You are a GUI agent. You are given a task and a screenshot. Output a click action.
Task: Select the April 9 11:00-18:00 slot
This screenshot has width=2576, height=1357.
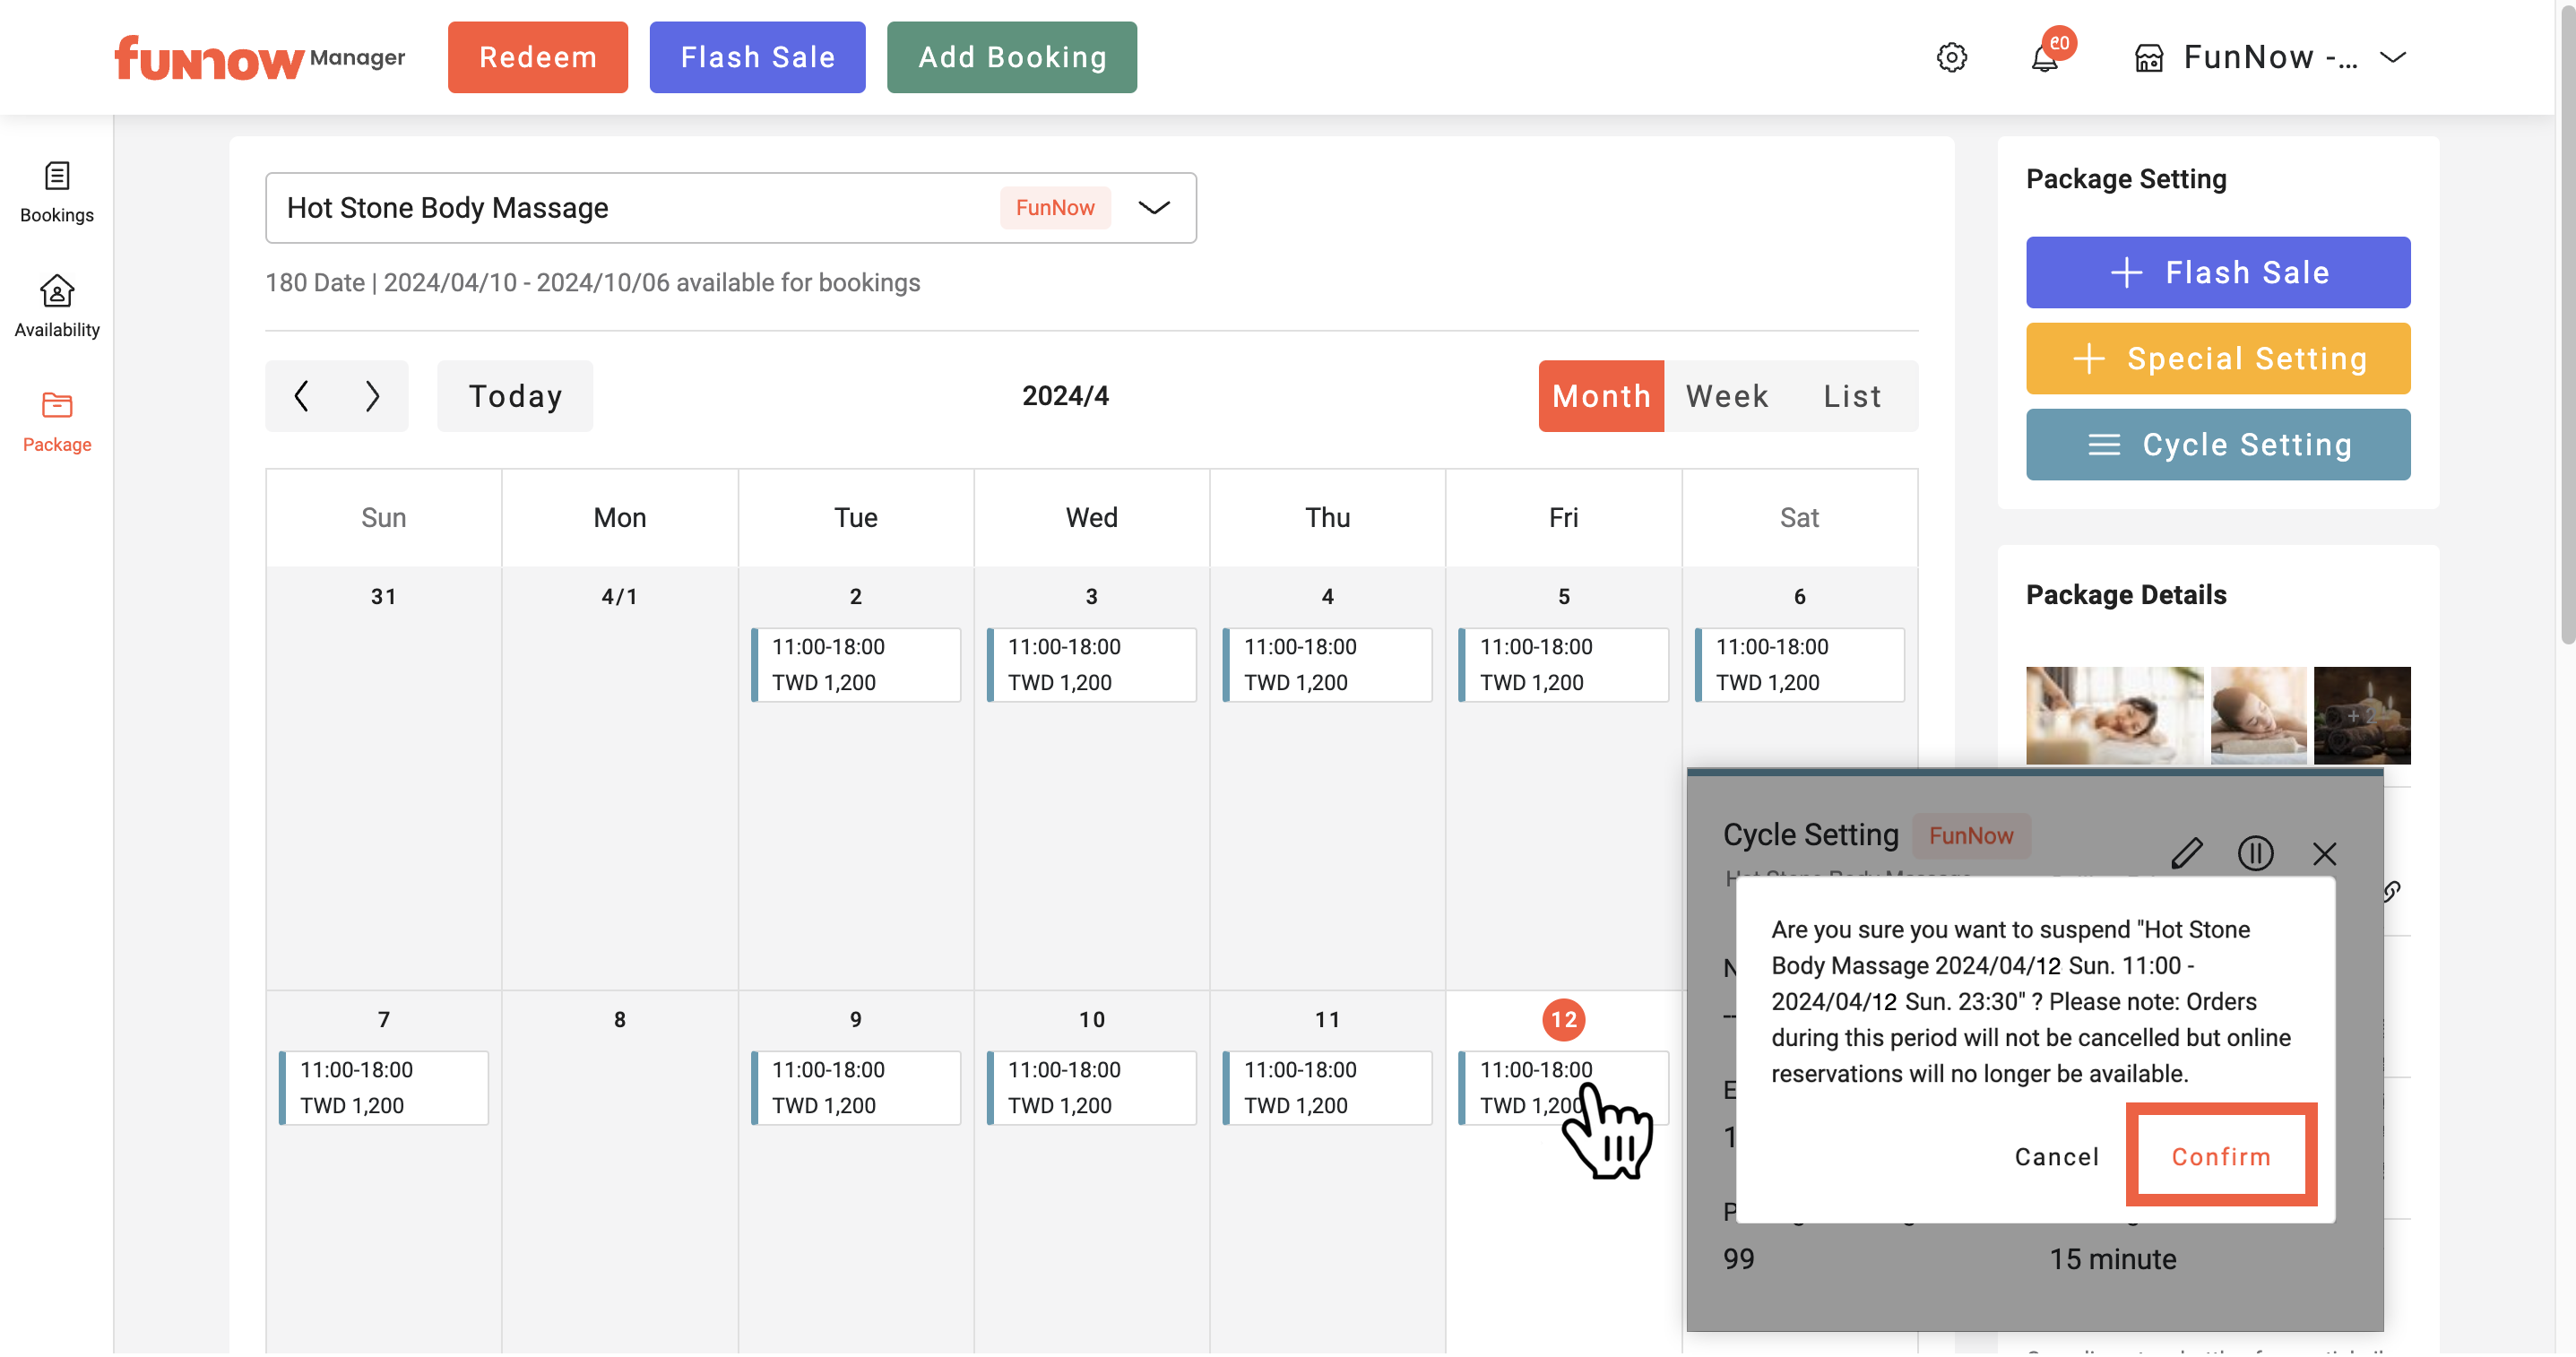point(856,1088)
